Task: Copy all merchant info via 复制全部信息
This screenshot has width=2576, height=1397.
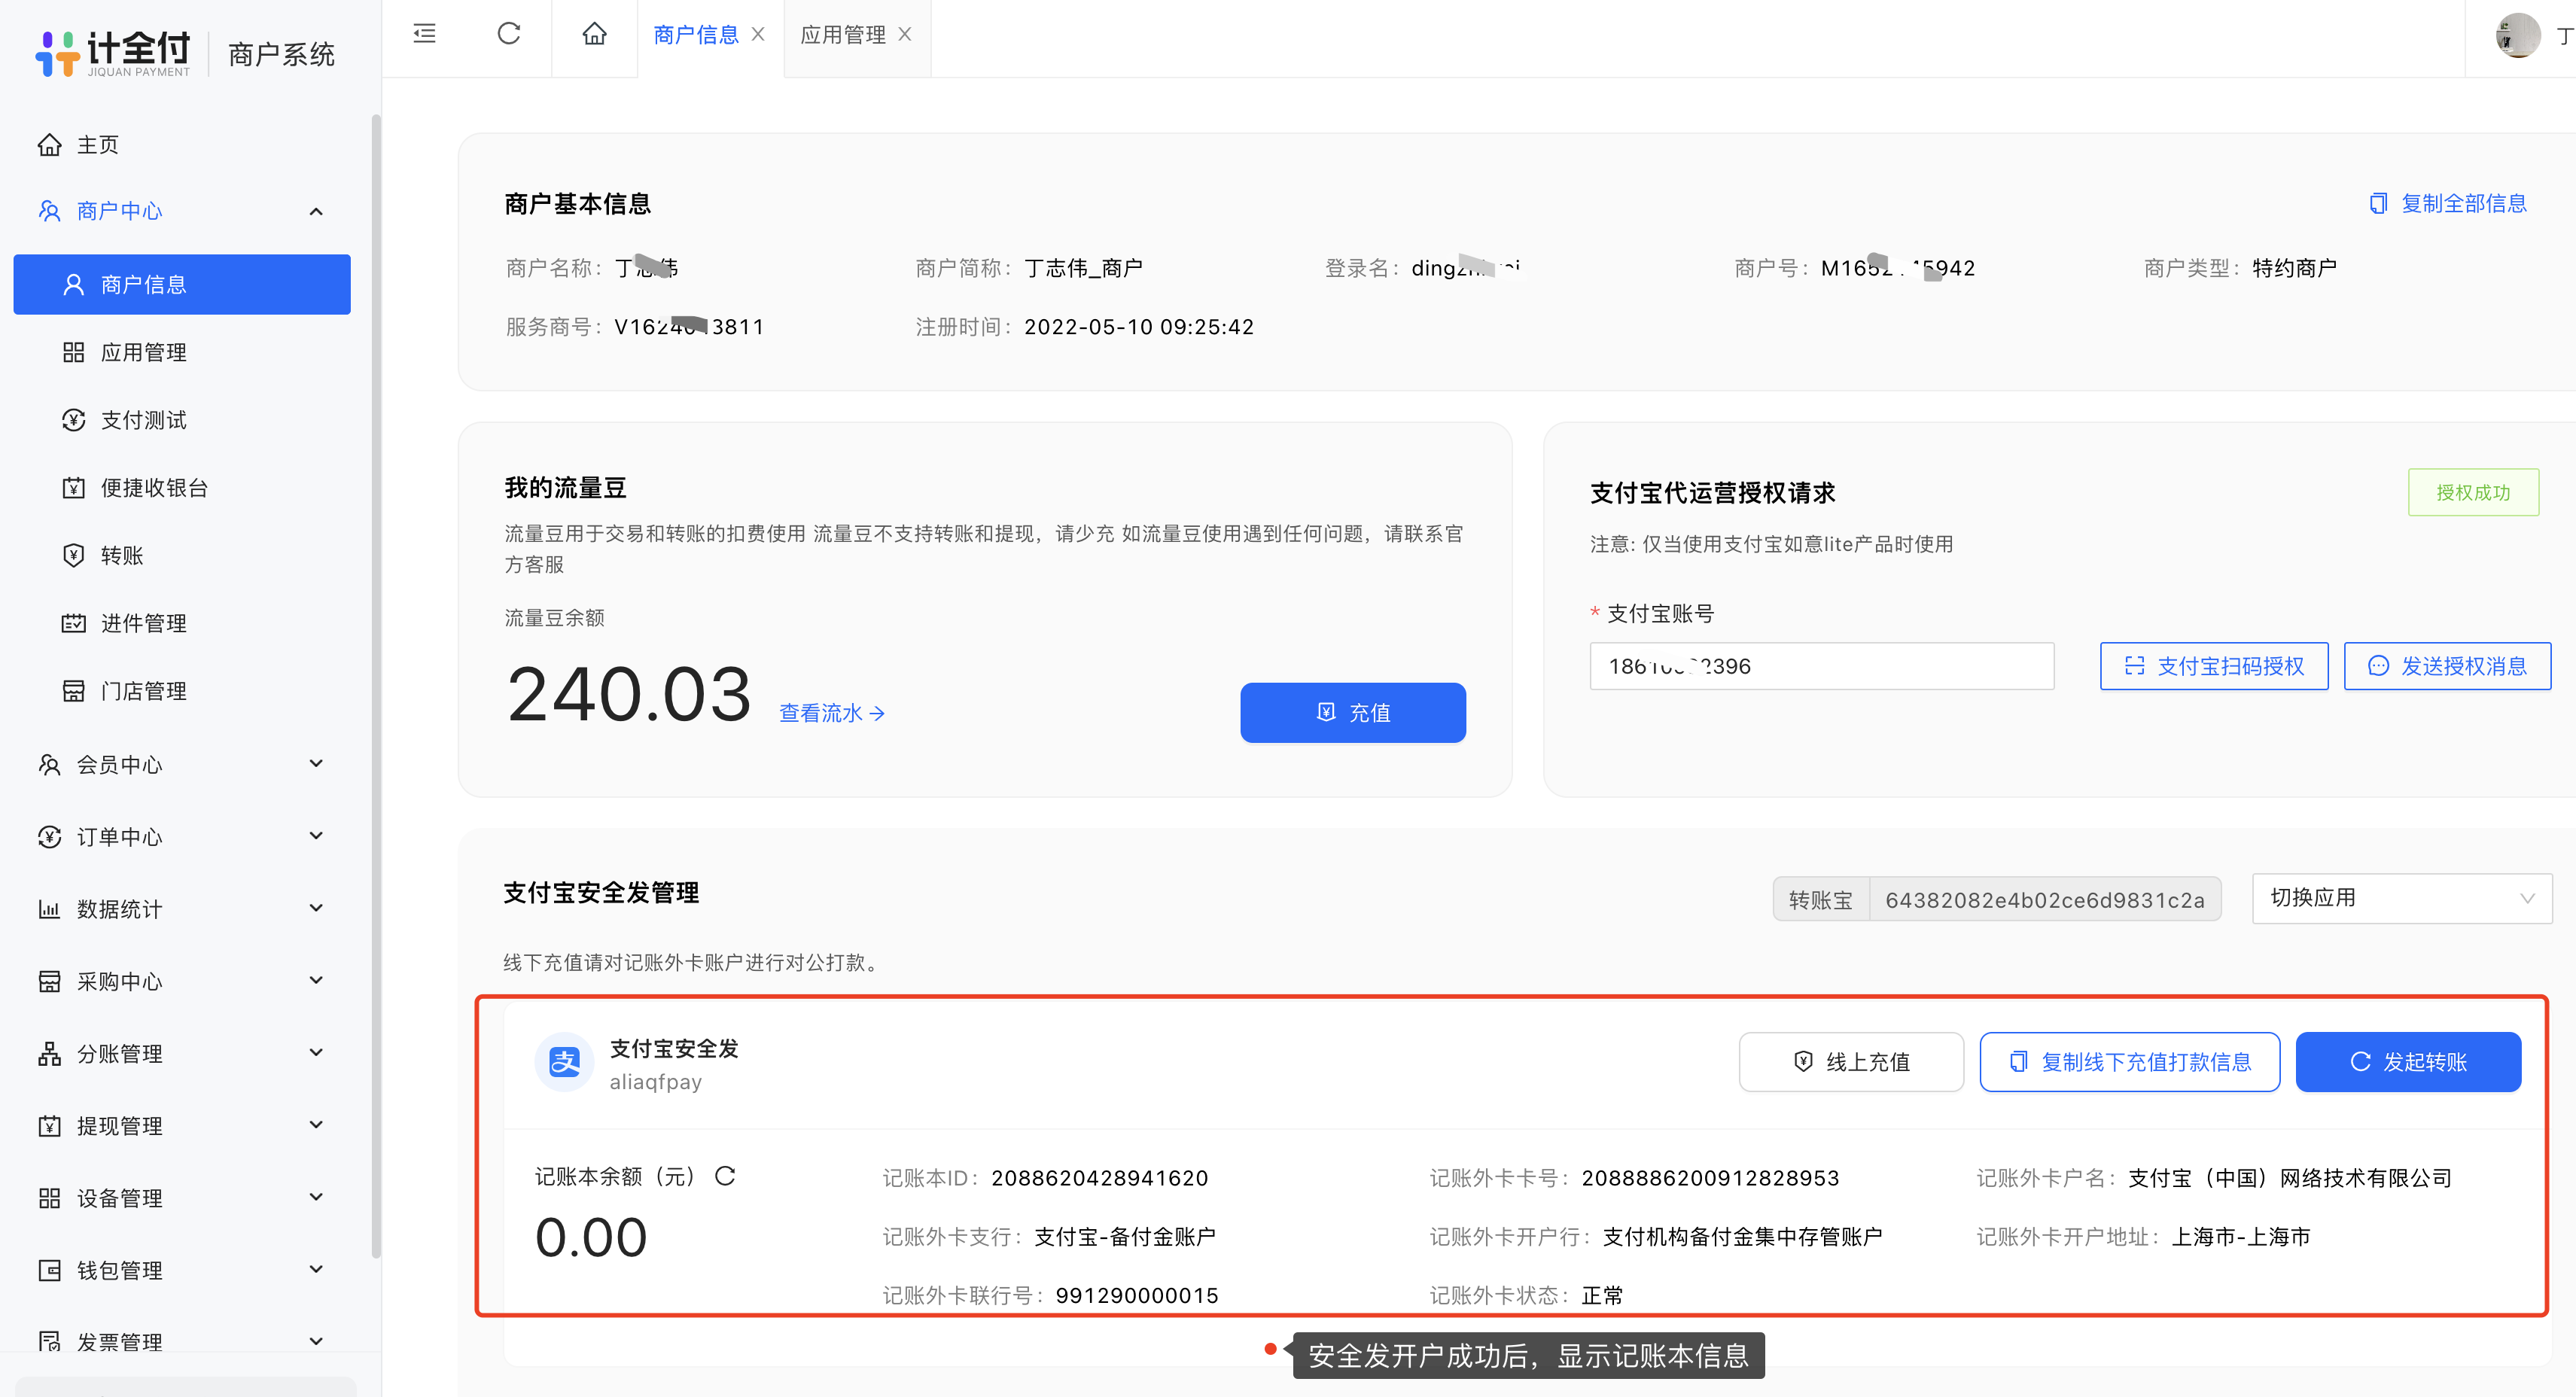Action: click(2448, 203)
